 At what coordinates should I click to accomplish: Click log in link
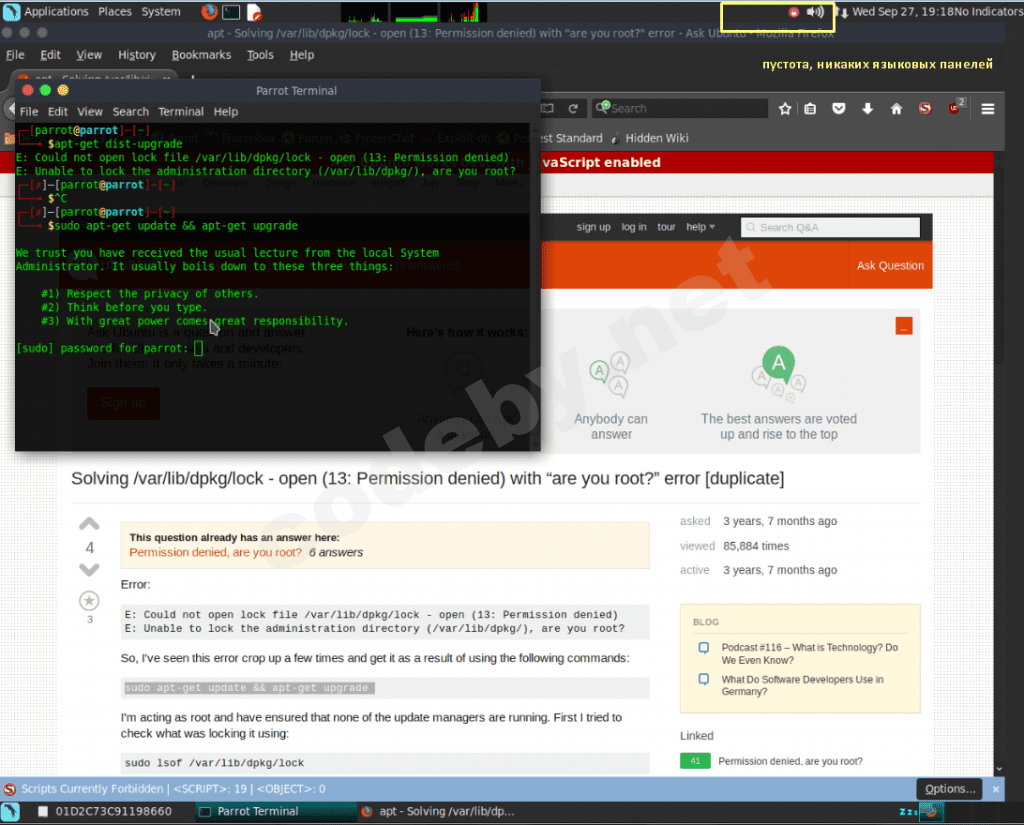click(633, 227)
